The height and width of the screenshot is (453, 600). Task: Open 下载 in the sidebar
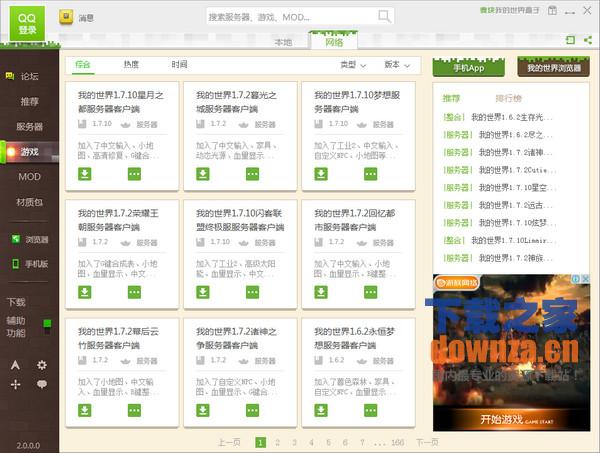pos(16,302)
